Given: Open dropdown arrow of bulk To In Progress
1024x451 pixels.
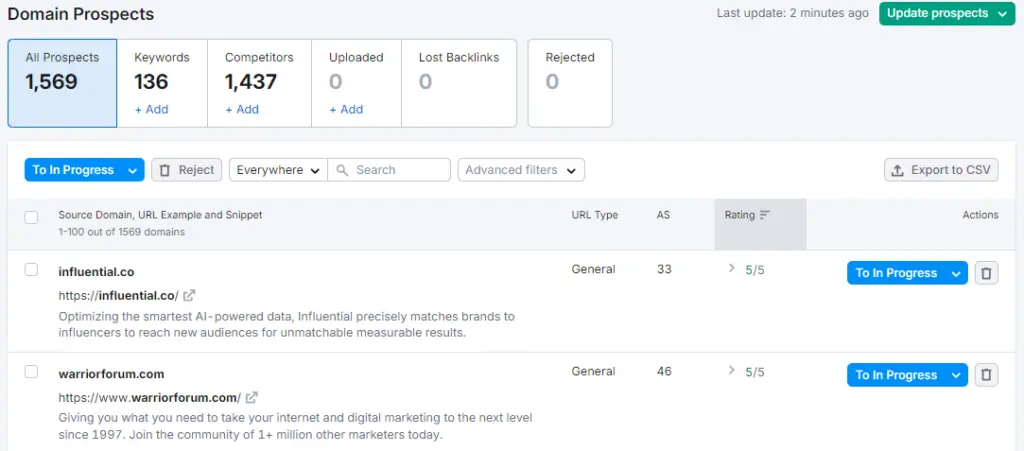Looking at the screenshot, I should pos(132,170).
